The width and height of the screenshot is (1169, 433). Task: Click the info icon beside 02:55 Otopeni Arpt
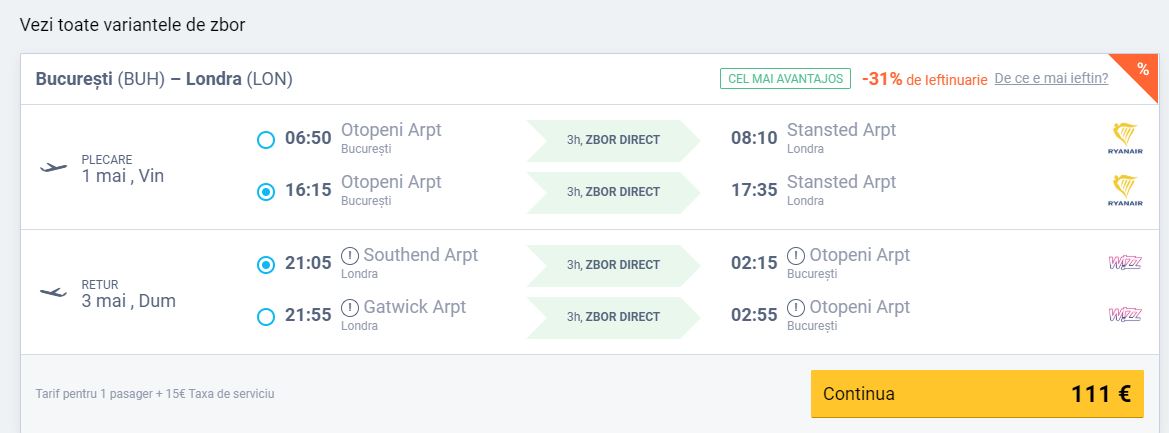[795, 308]
